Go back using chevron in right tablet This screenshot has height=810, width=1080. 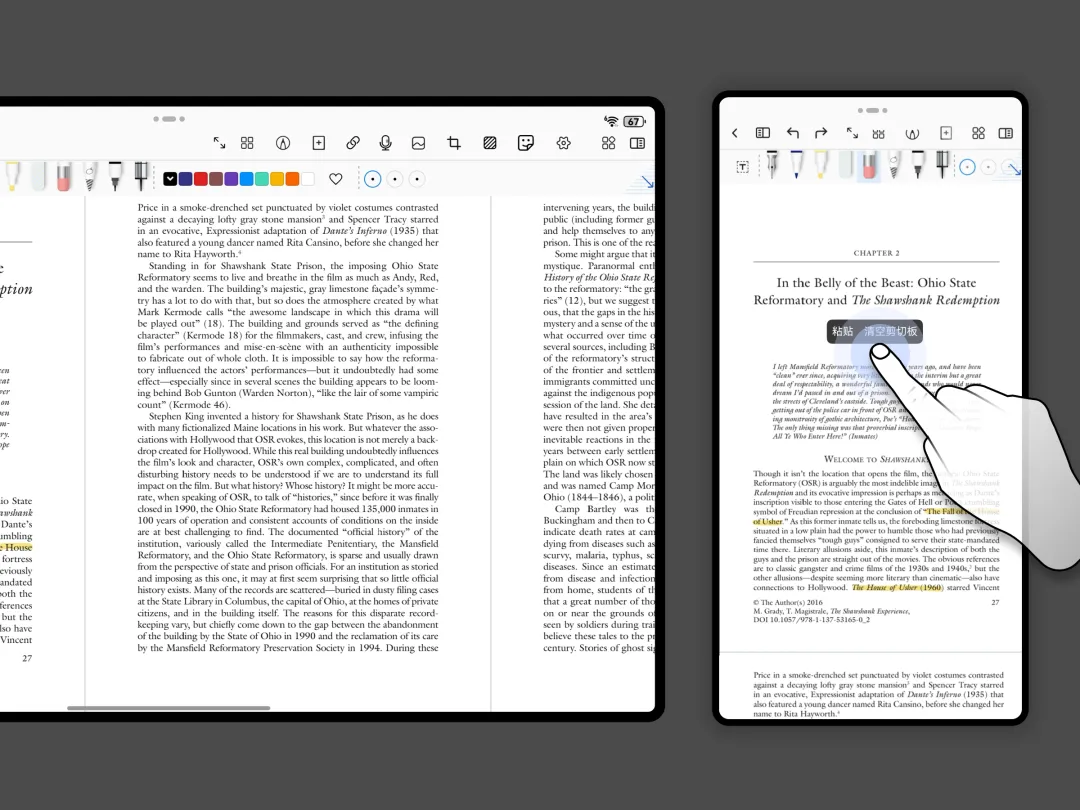[x=735, y=133]
